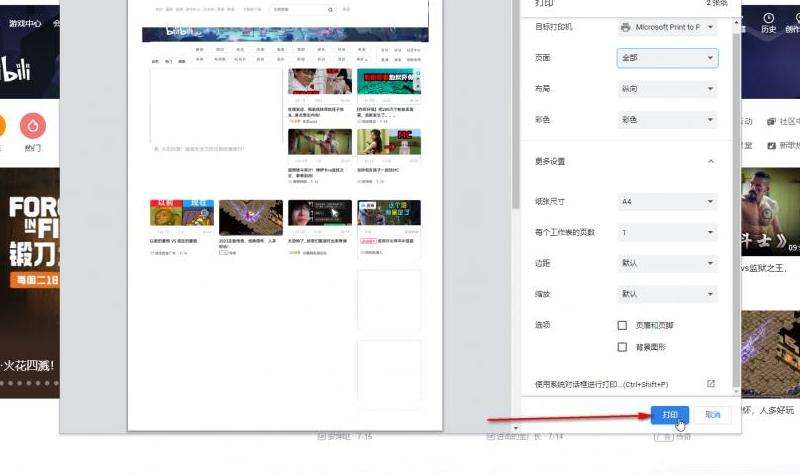This screenshot has width=800, height=474.
Task: Open the 缩放 scale dropdown
Action: (x=667, y=294)
